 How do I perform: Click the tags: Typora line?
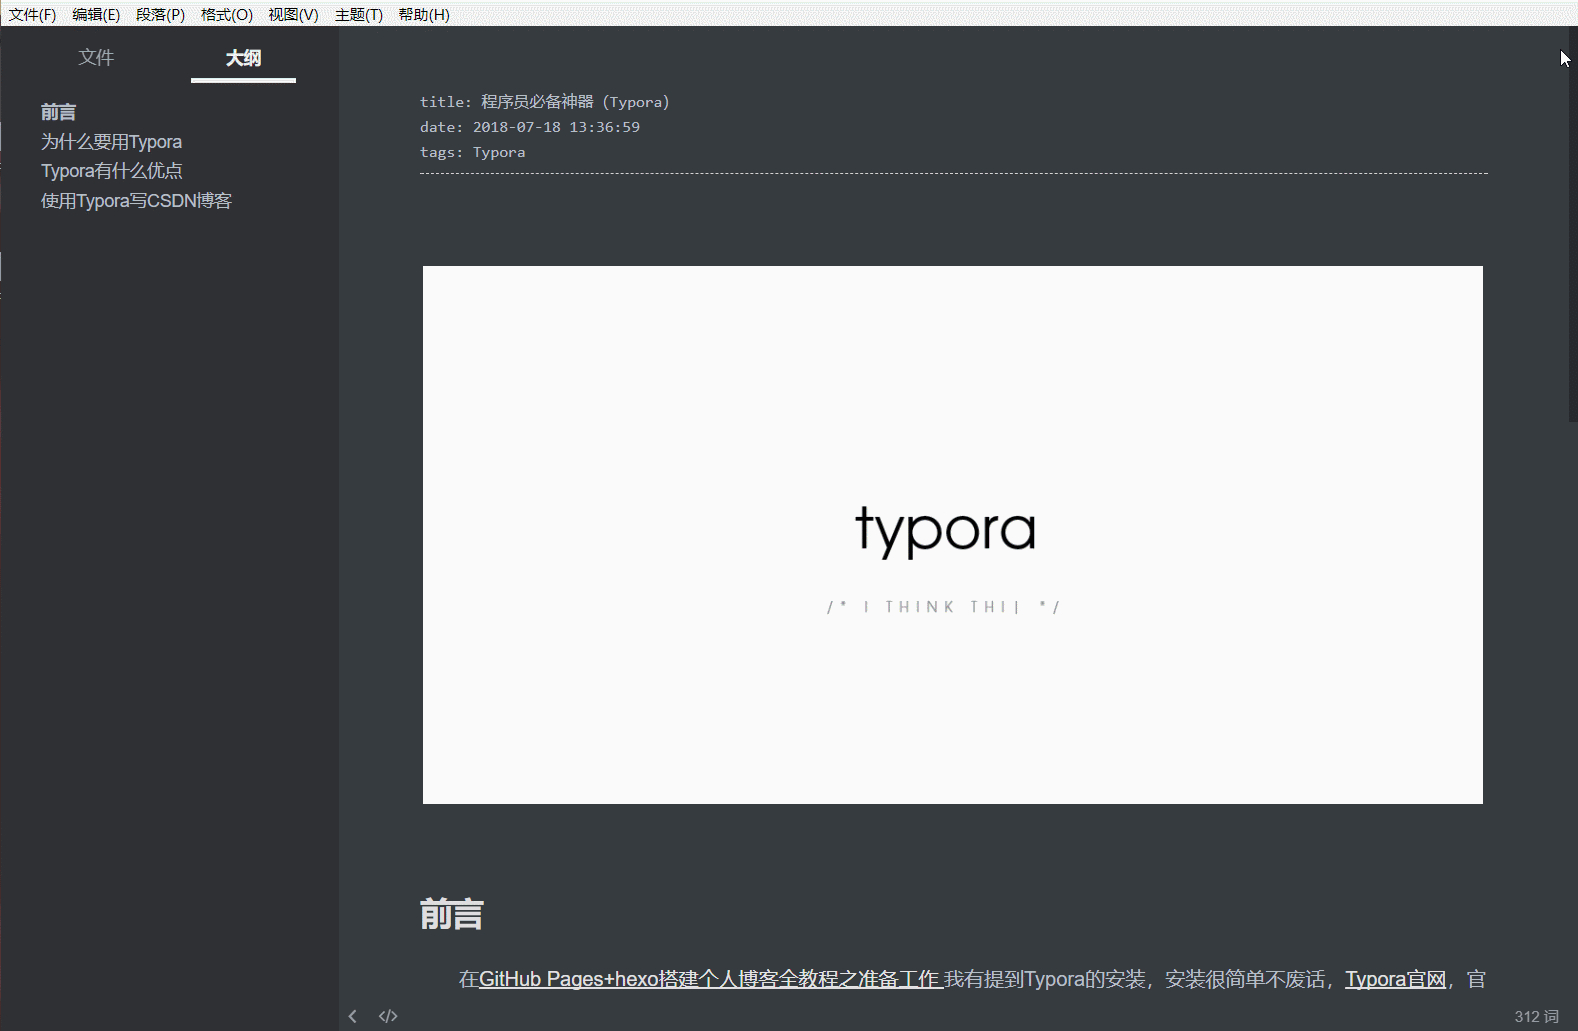click(472, 152)
